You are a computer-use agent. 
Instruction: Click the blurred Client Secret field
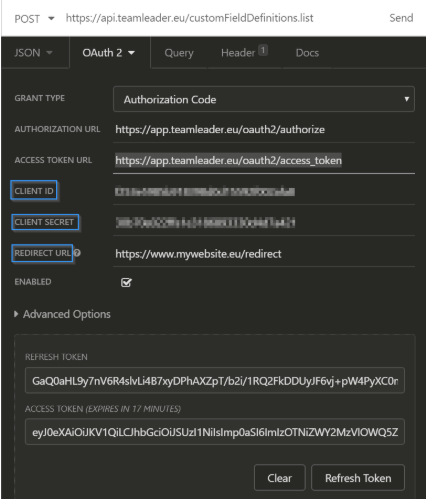264,222
